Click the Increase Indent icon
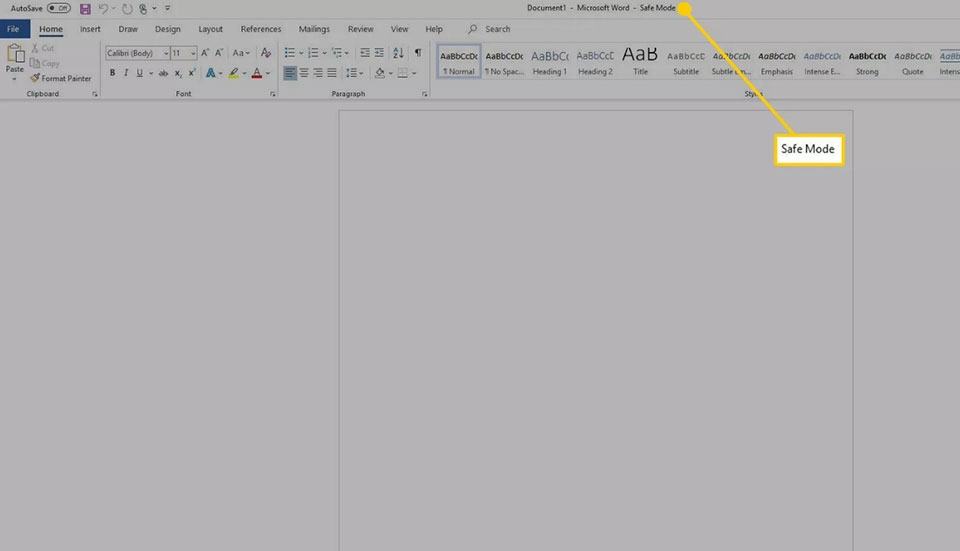 (x=379, y=53)
